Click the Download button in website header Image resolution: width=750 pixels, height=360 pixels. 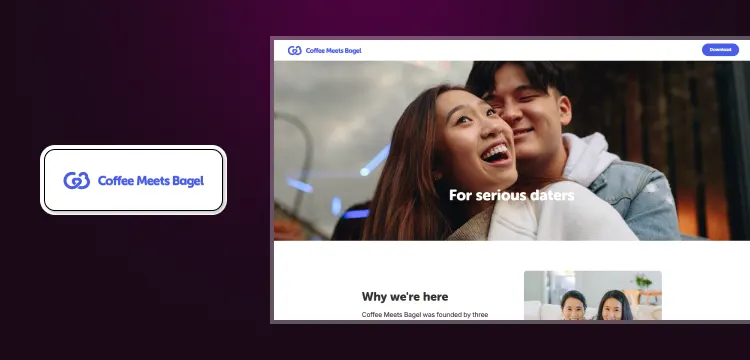pos(720,50)
